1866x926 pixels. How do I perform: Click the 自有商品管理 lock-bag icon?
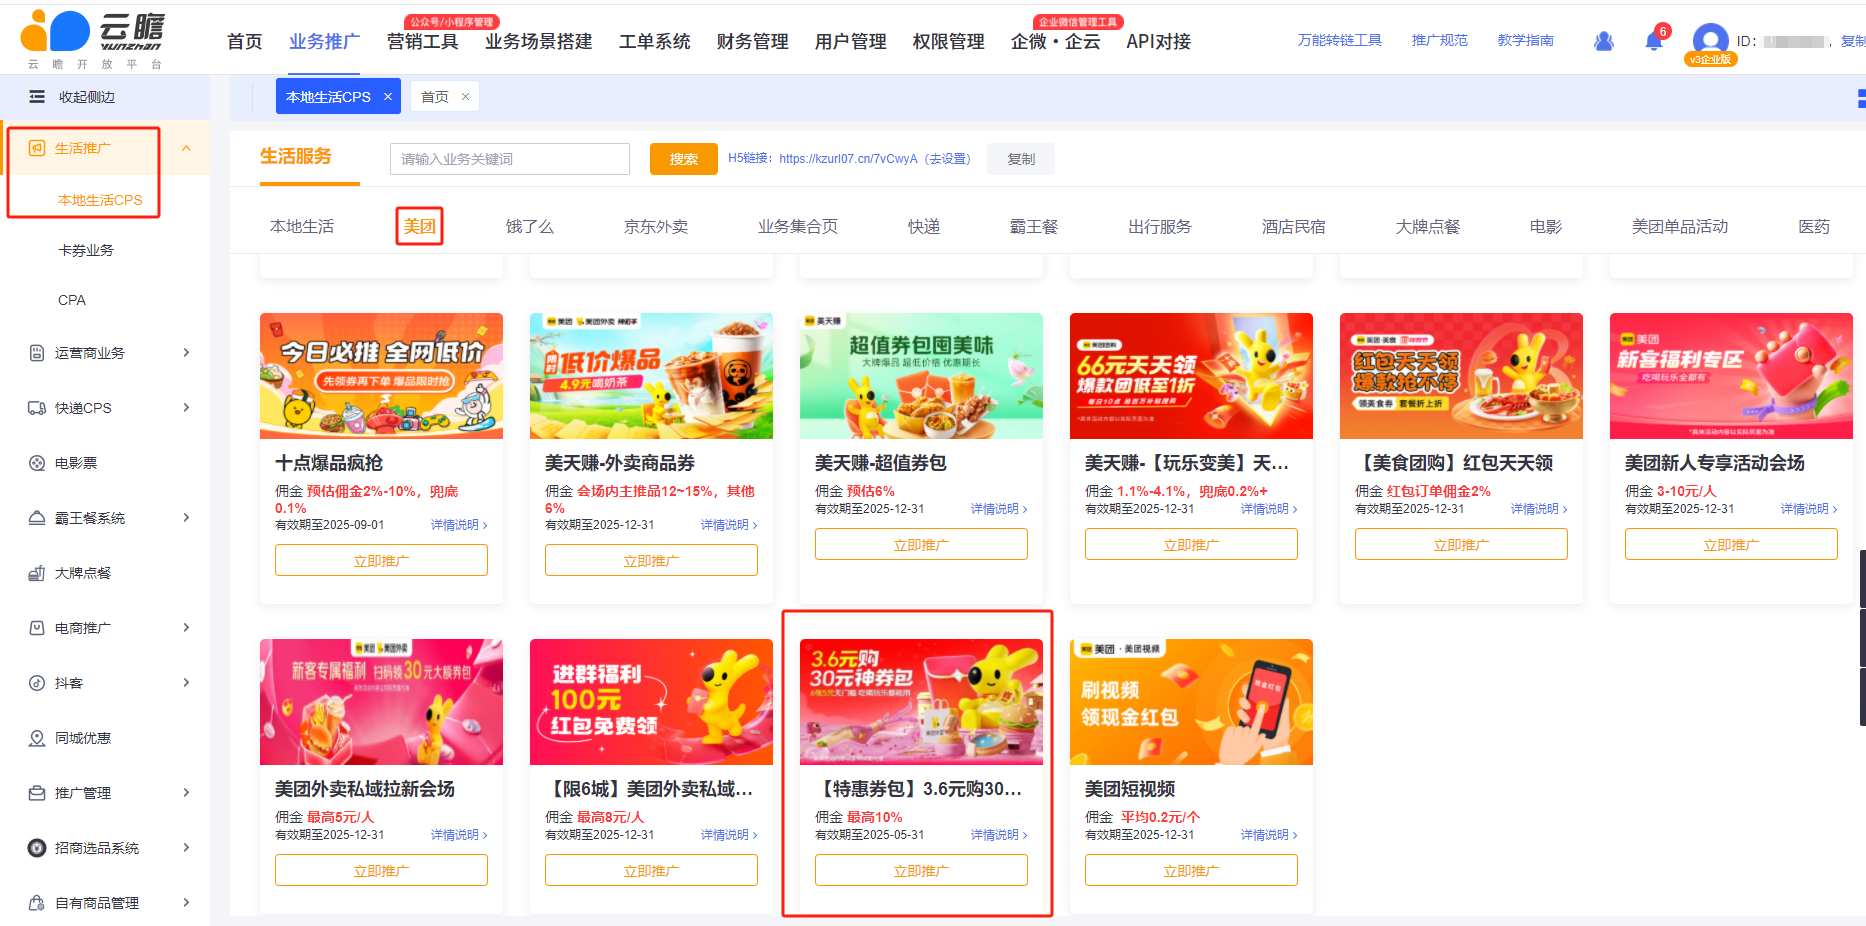[37, 903]
